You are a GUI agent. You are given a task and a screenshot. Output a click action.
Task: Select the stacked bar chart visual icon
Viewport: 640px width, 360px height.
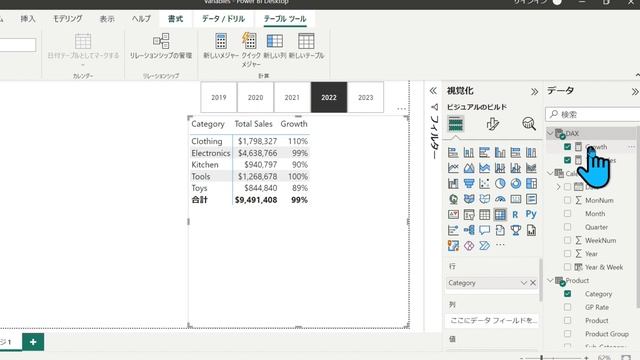453,153
